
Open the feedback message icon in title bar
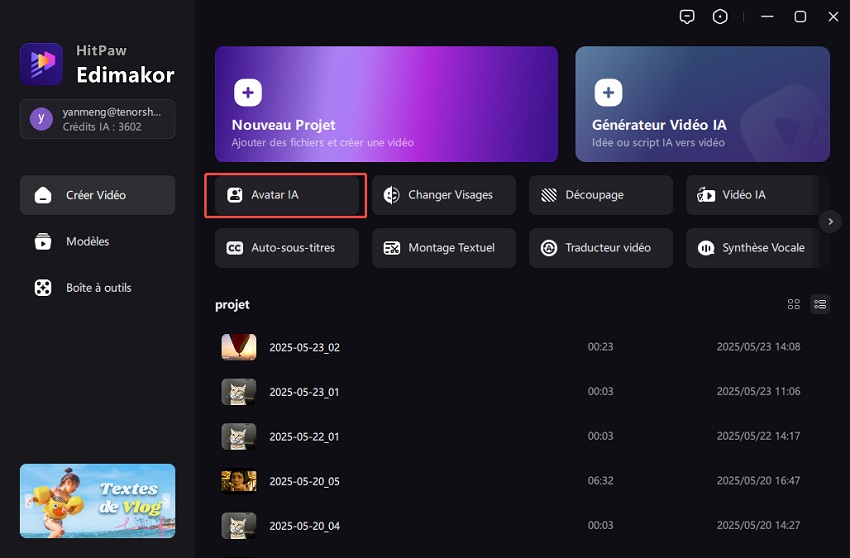point(687,17)
